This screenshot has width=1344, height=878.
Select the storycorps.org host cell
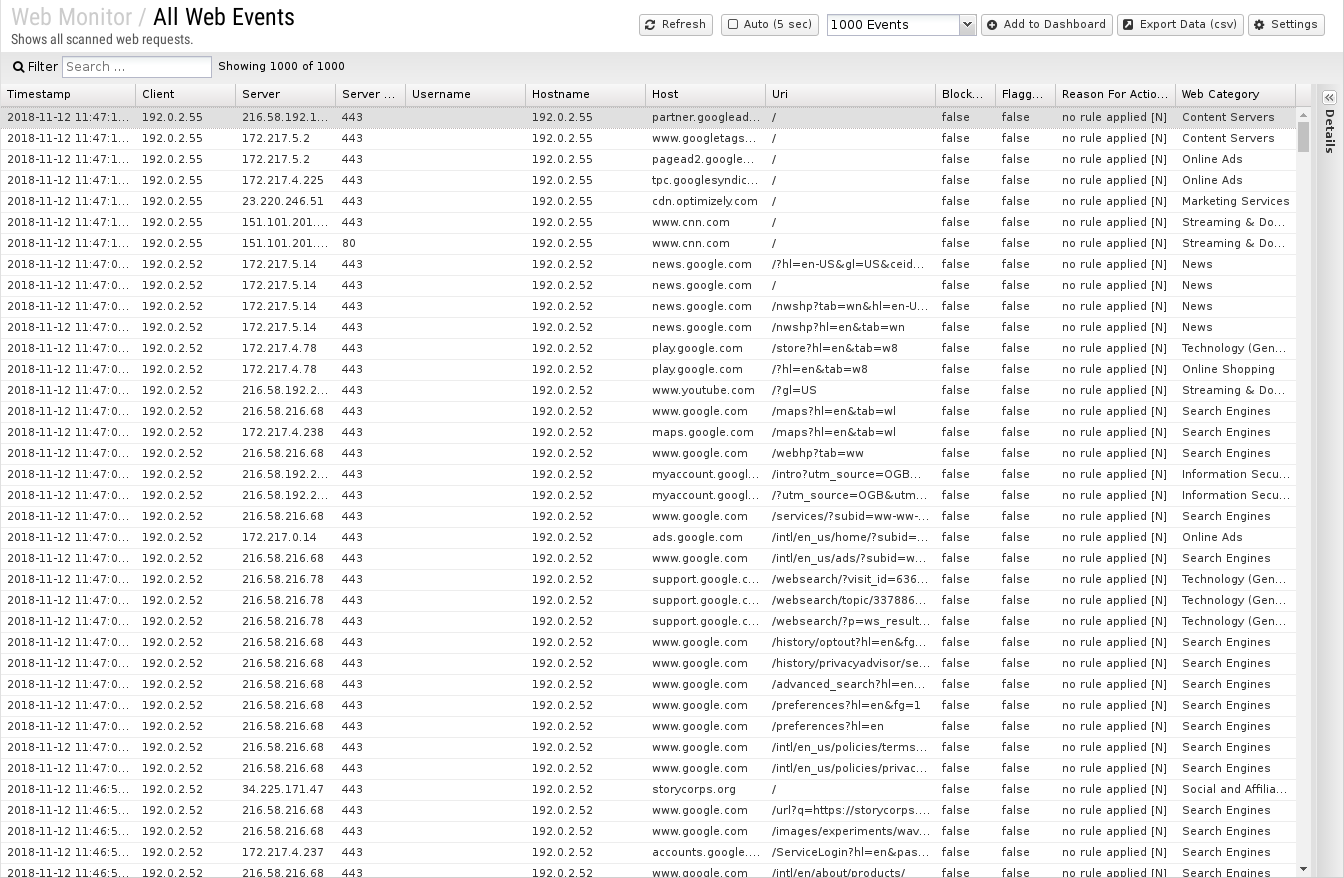[705, 789]
